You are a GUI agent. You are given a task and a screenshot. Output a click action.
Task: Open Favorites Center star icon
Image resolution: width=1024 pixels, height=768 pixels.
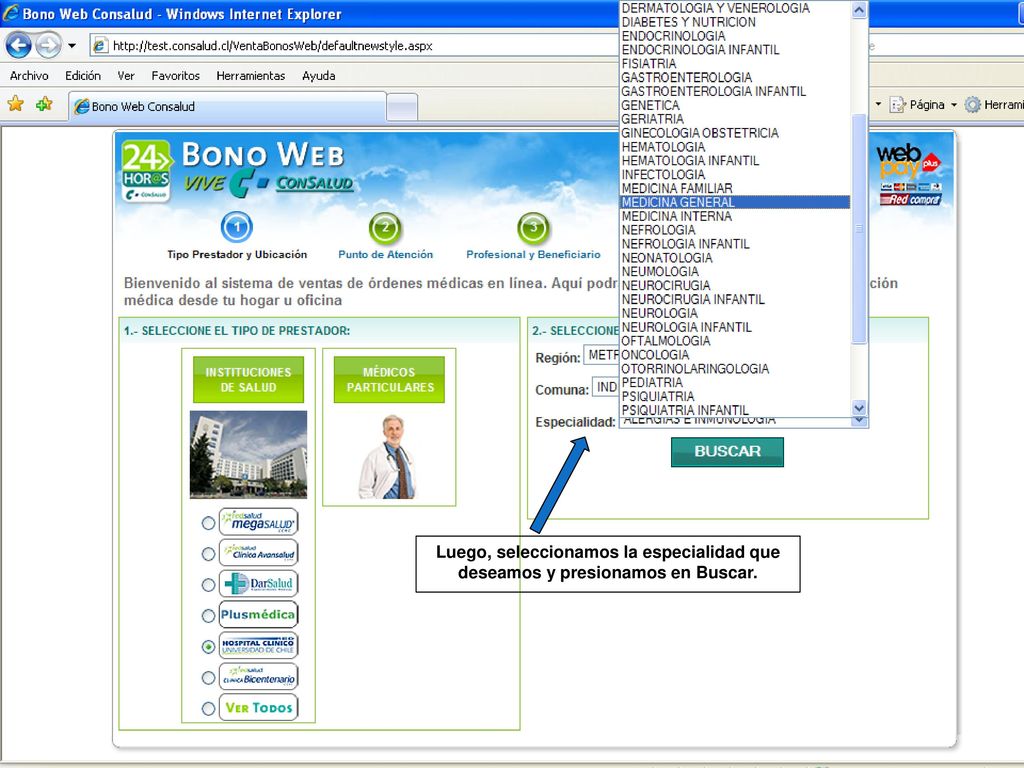[x=15, y=104]
